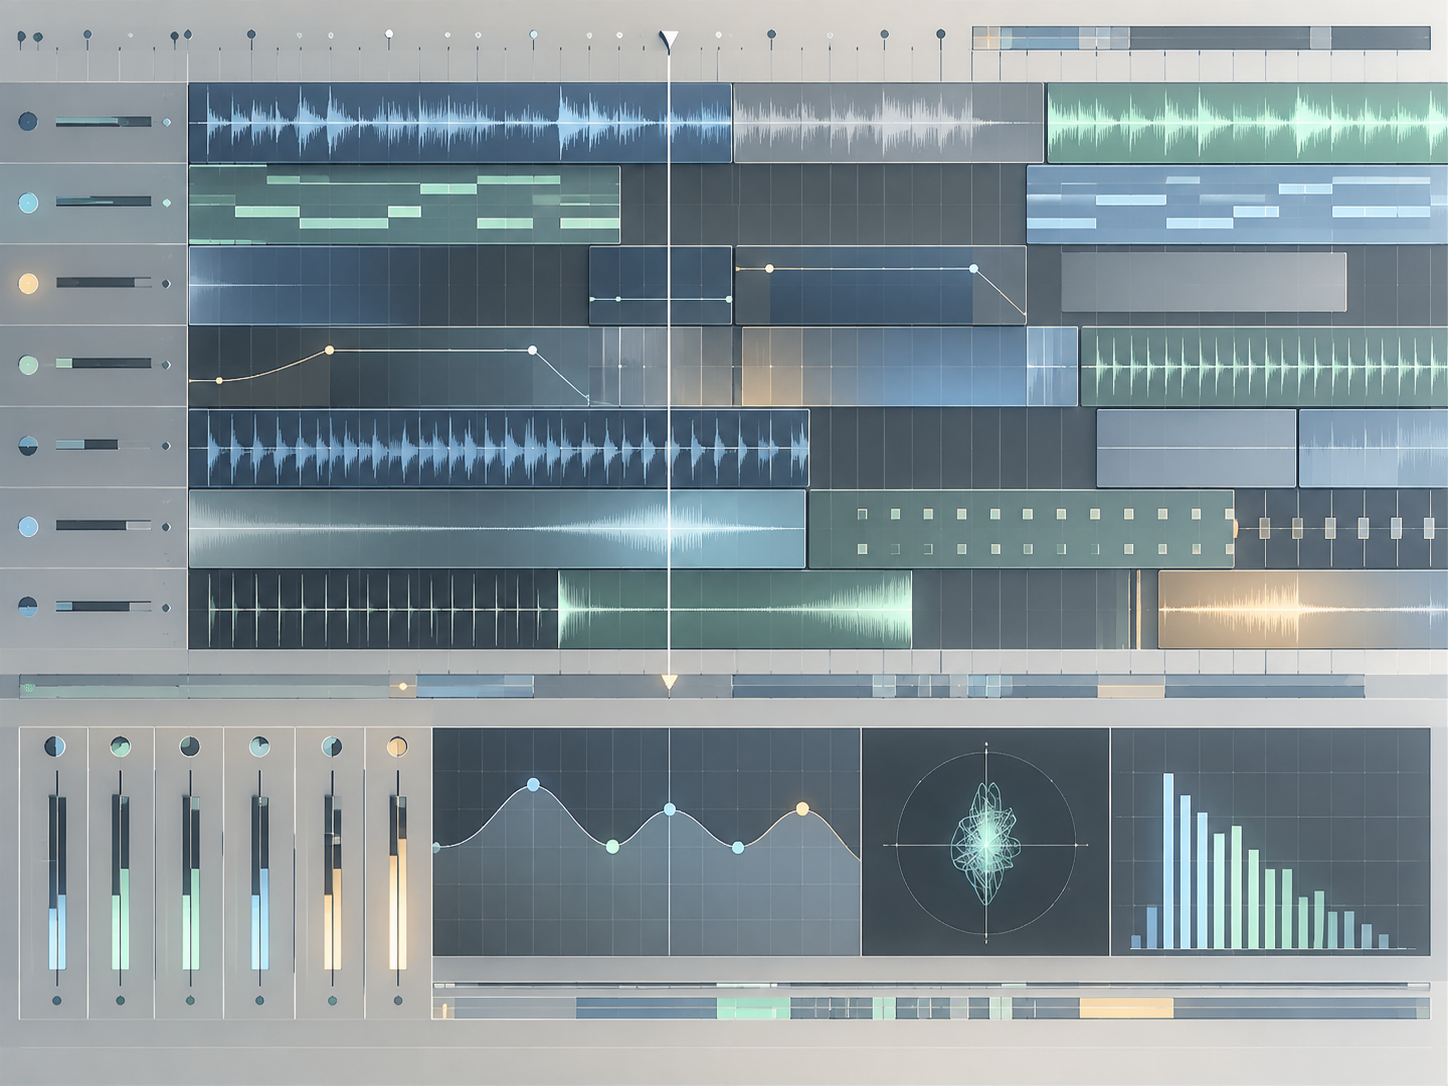Select the orange waveform clip on track seven

pos(1303,609)
